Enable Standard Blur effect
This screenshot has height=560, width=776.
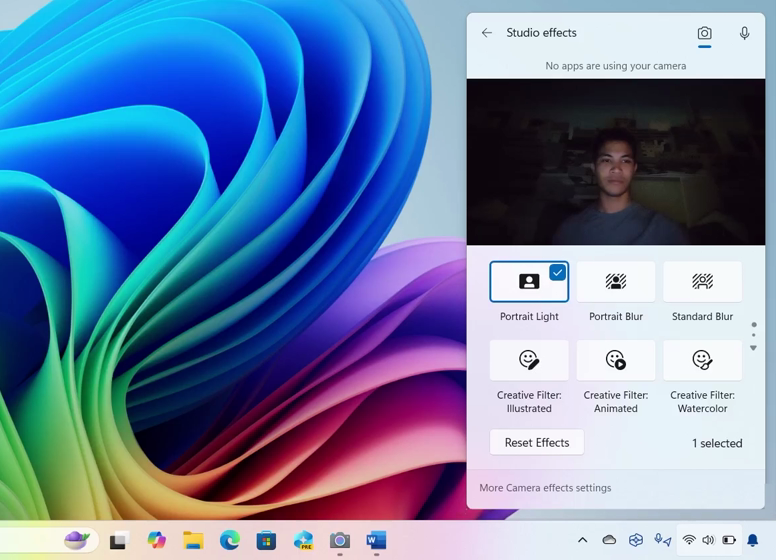[702, 281]
